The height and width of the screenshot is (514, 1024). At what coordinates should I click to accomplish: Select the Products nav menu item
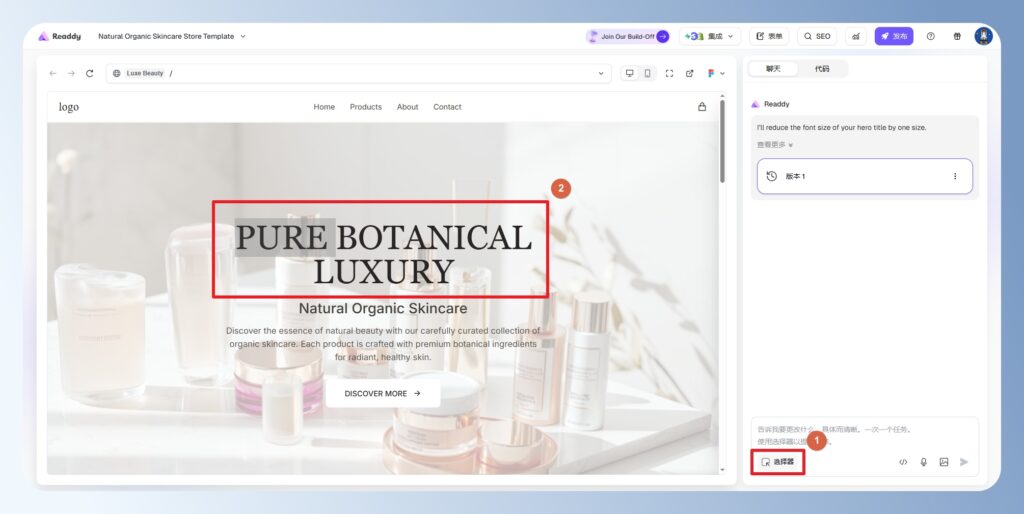click(x=365, y=107)
